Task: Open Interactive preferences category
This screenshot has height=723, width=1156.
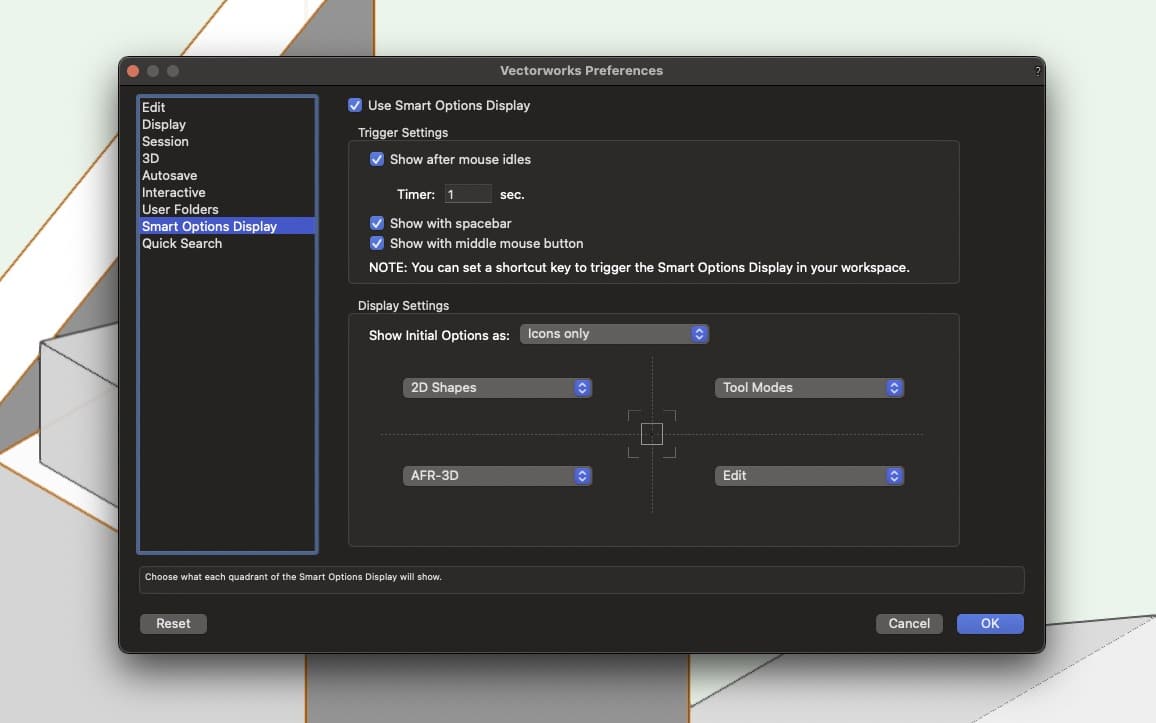Action: (227, 192)
